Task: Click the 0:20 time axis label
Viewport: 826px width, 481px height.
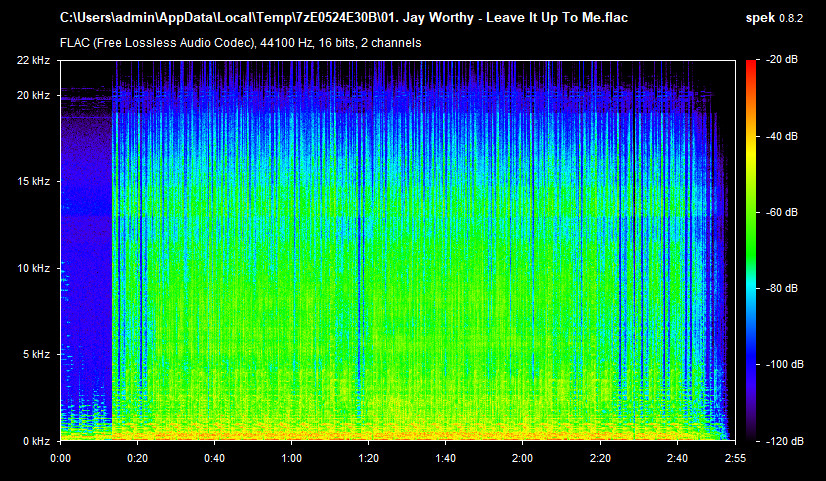Action: [x=137, y=458]
